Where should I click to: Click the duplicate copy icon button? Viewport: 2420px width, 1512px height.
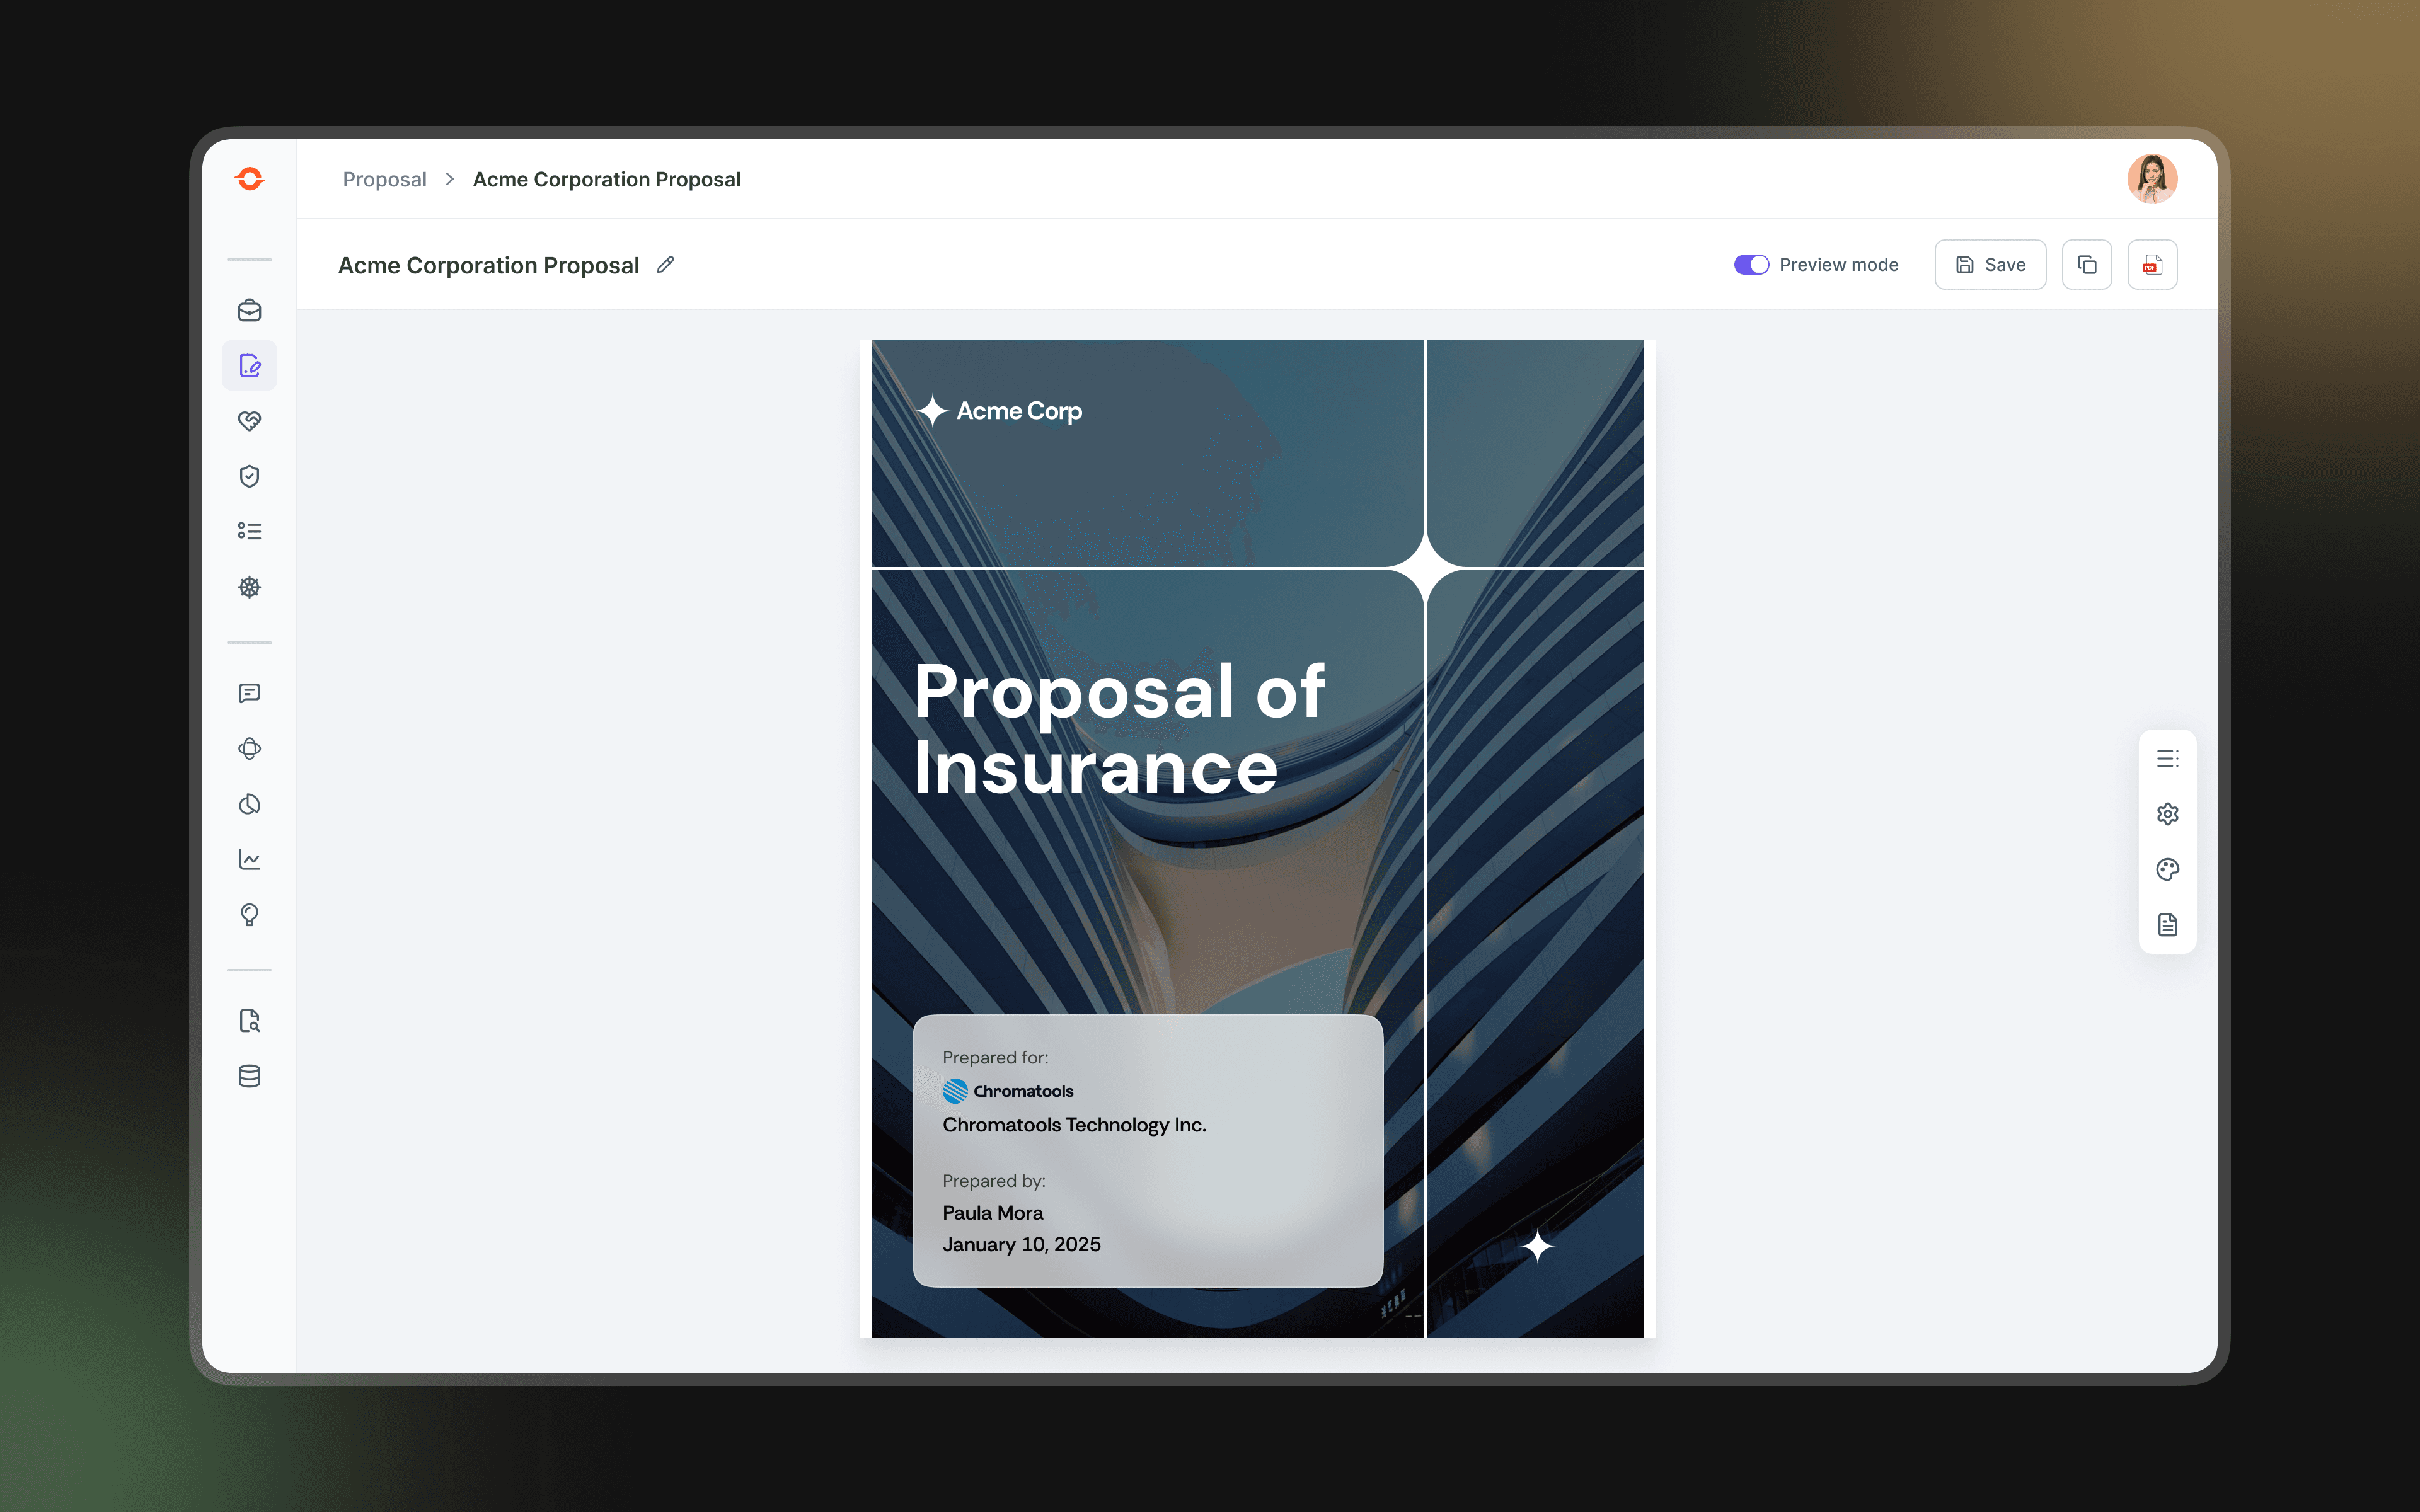tap(2086, 265)
